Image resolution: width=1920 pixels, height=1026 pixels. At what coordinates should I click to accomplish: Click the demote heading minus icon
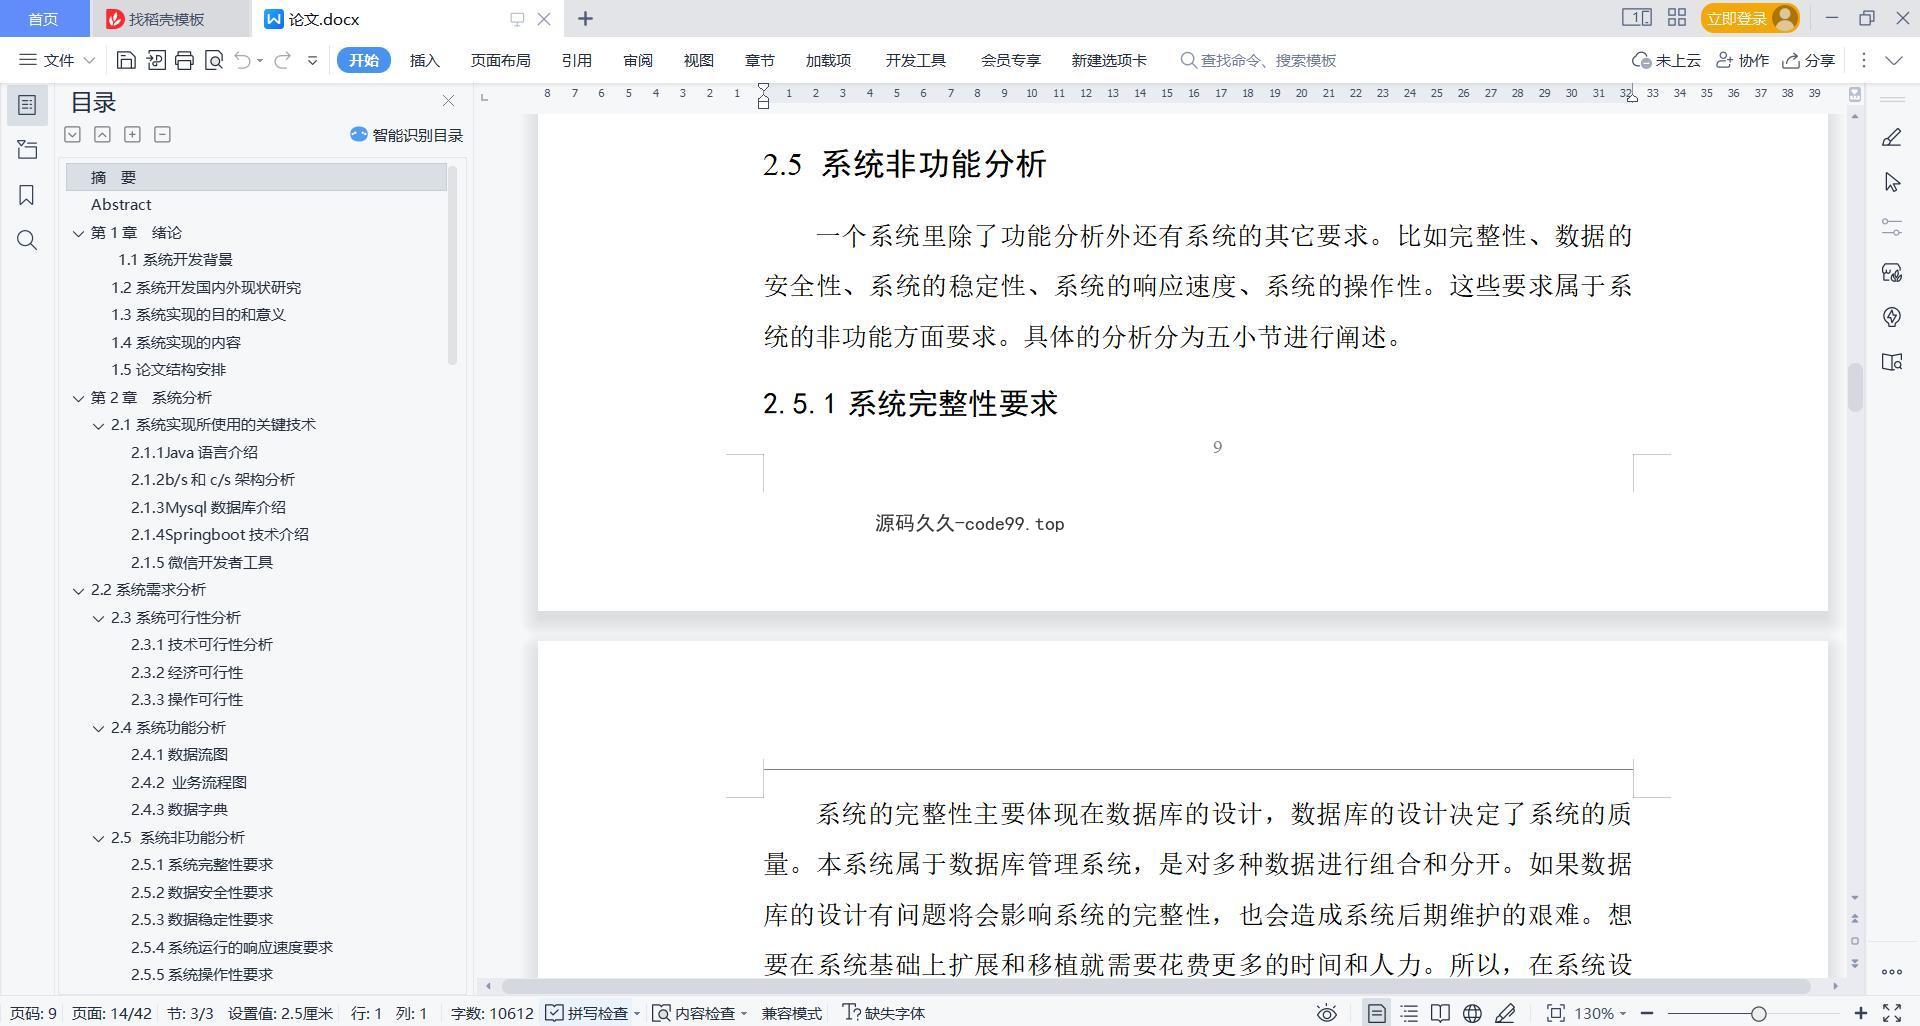click(x=162, y=134)
